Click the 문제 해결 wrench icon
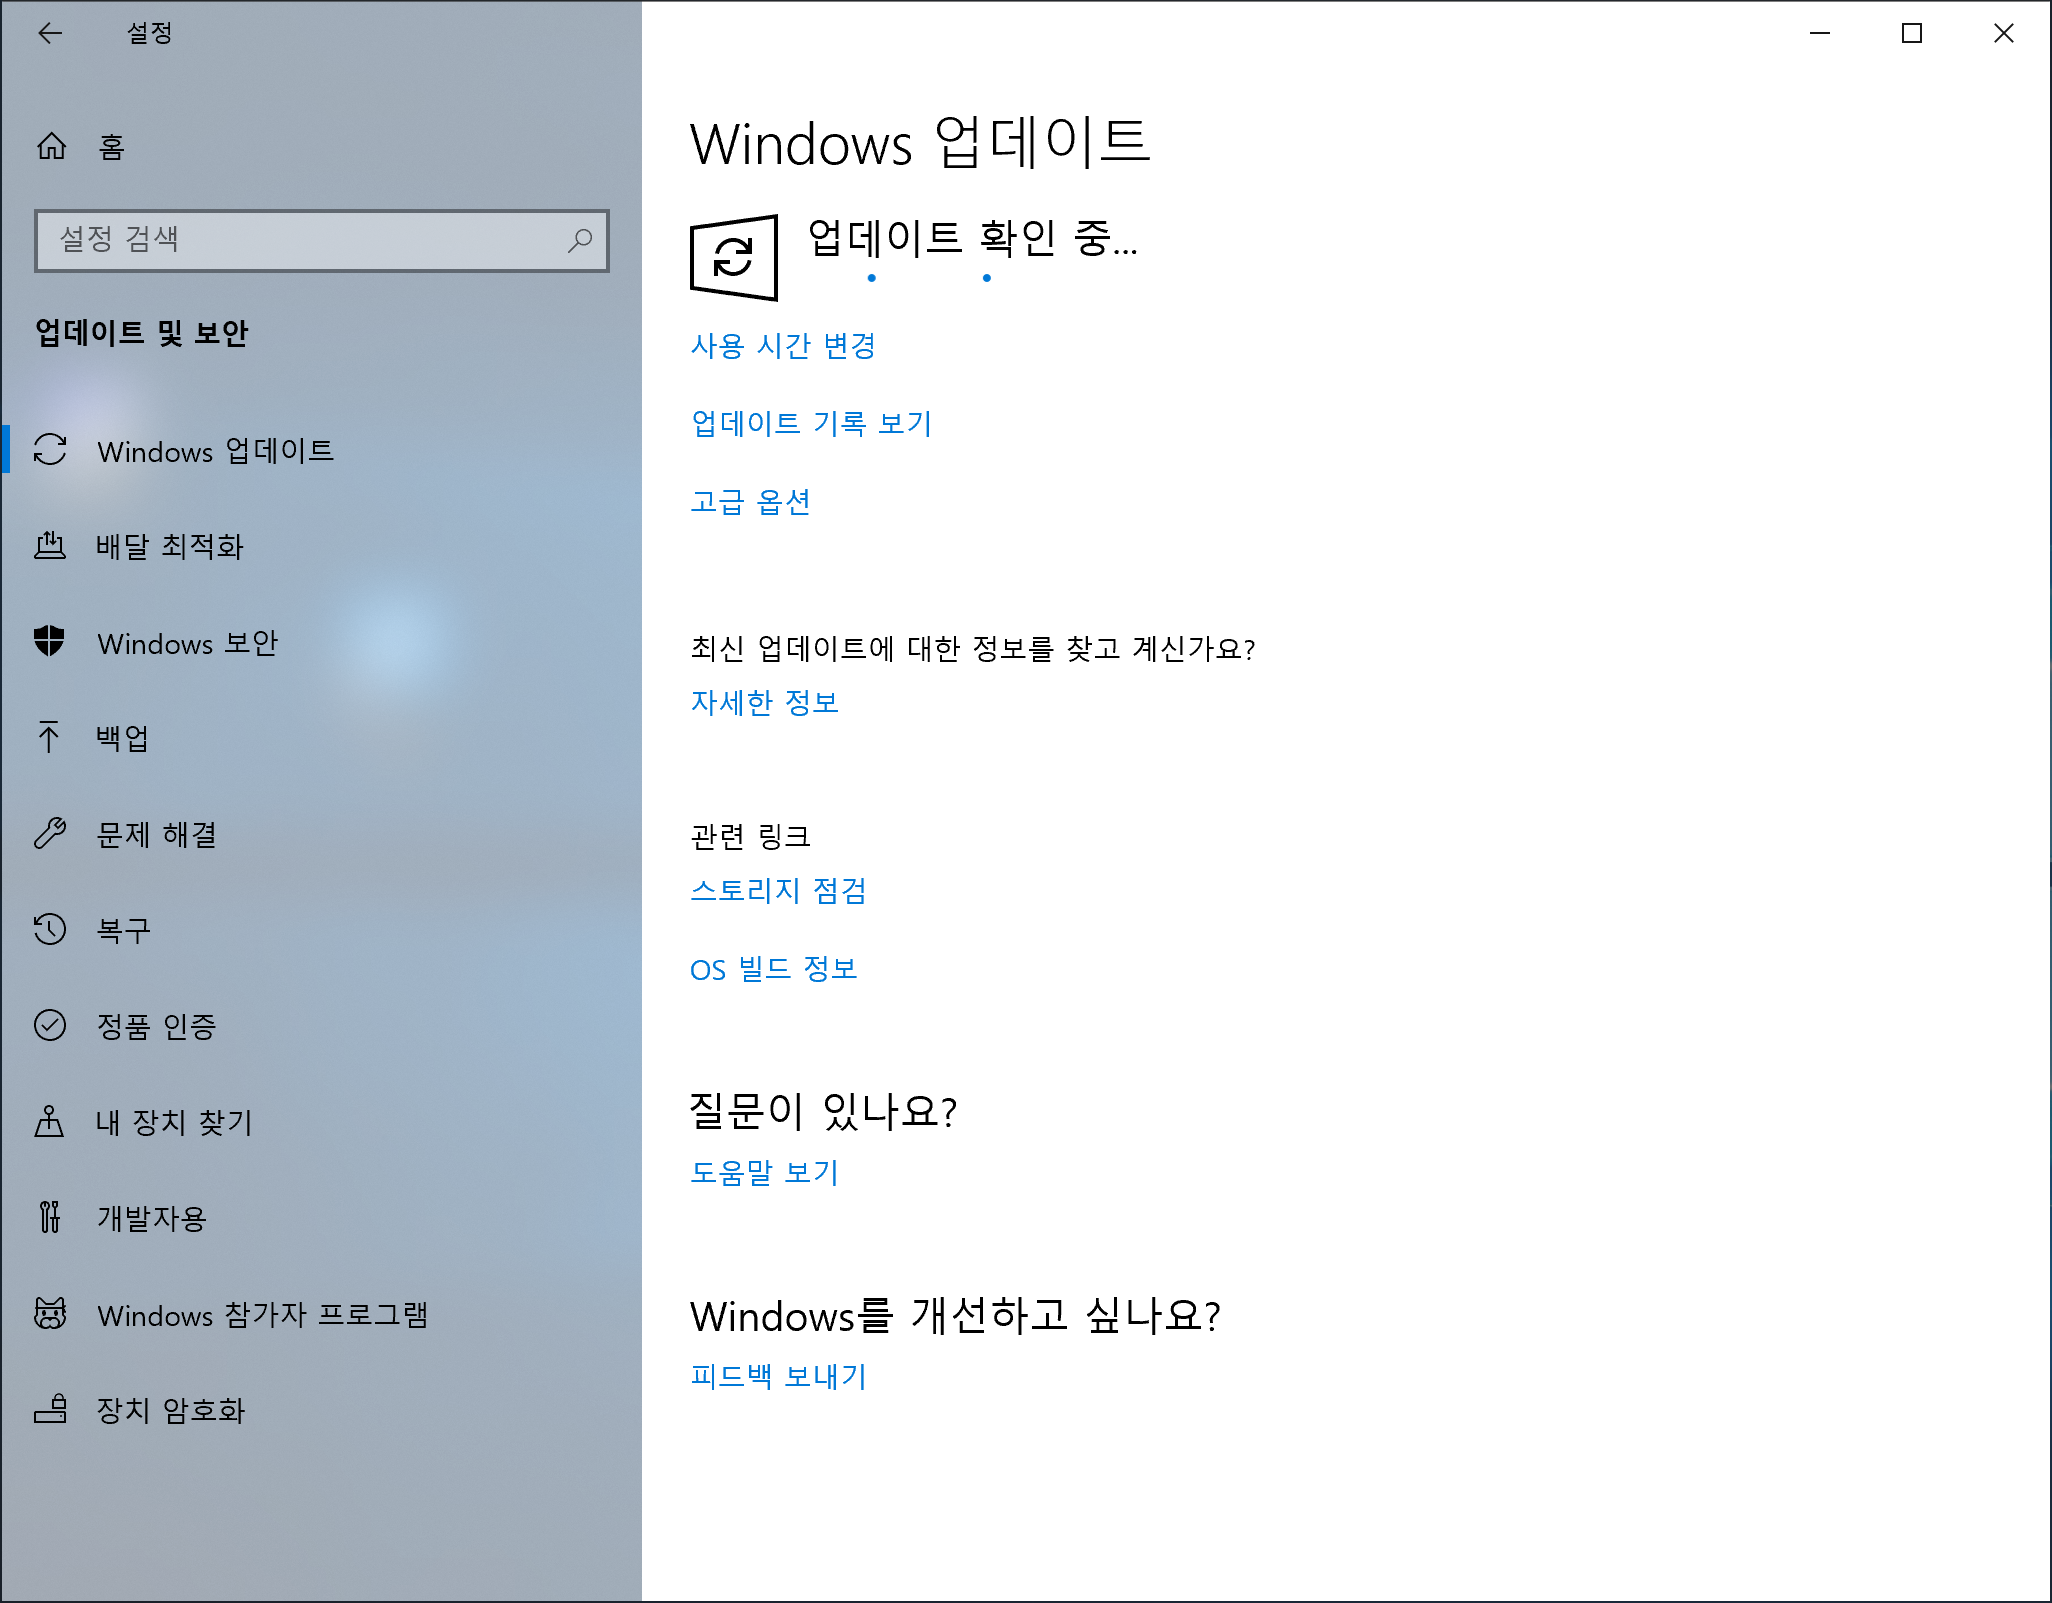 [x=50, y=833]
